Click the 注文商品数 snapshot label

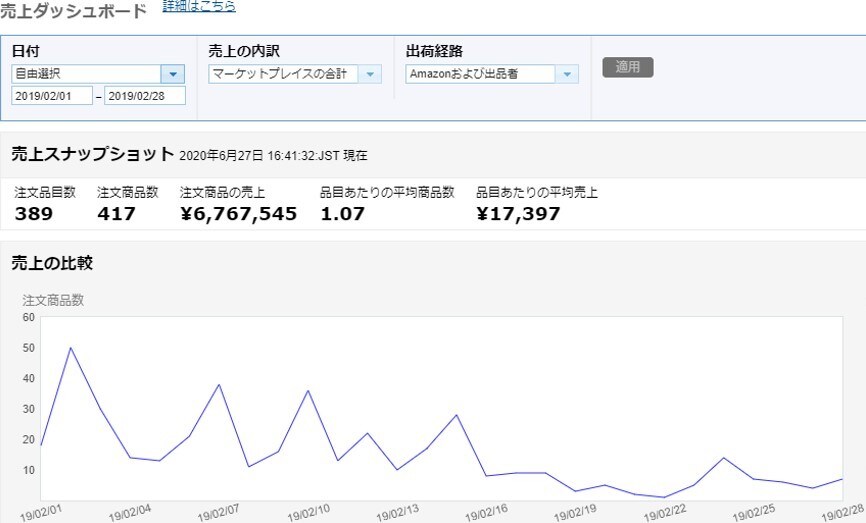[x=128, y=192]
